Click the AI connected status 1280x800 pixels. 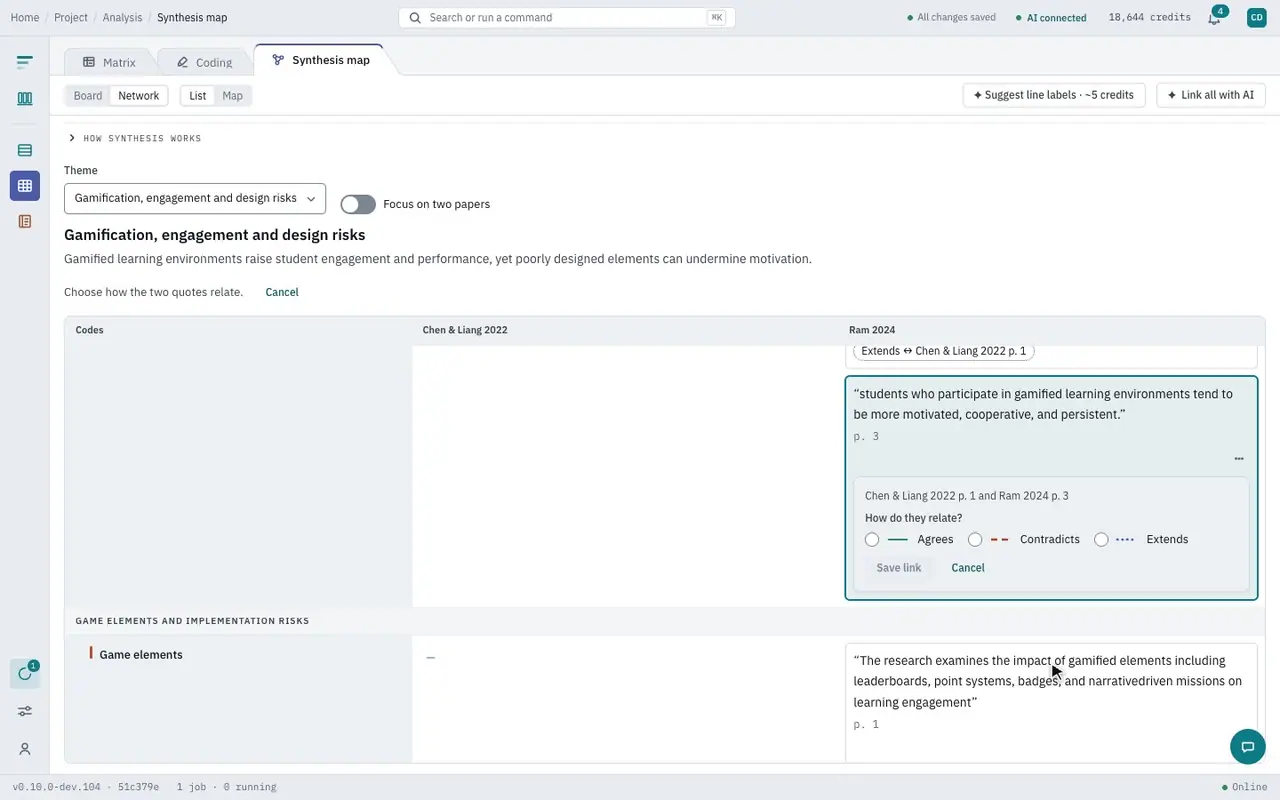pyautogui.click(x=1051, y=18)
